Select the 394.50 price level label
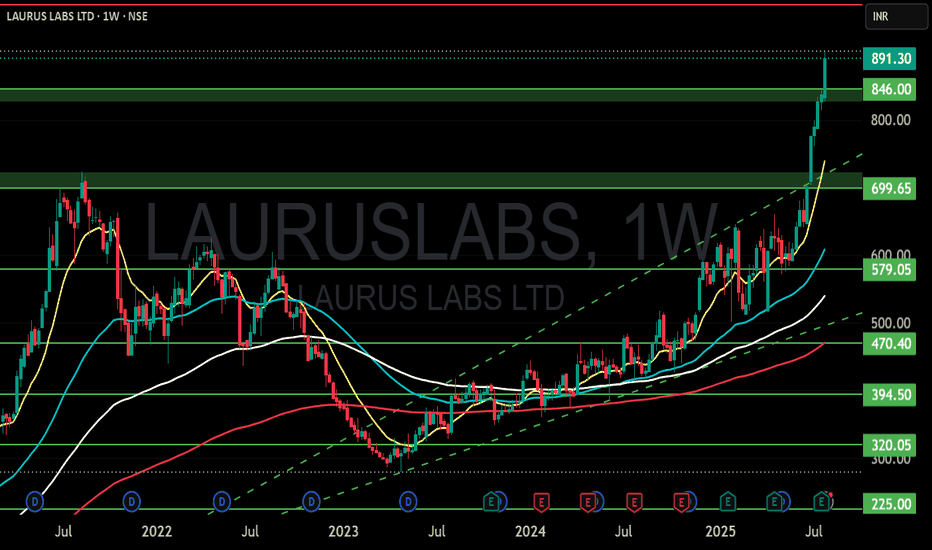 (x=889, y=395)
